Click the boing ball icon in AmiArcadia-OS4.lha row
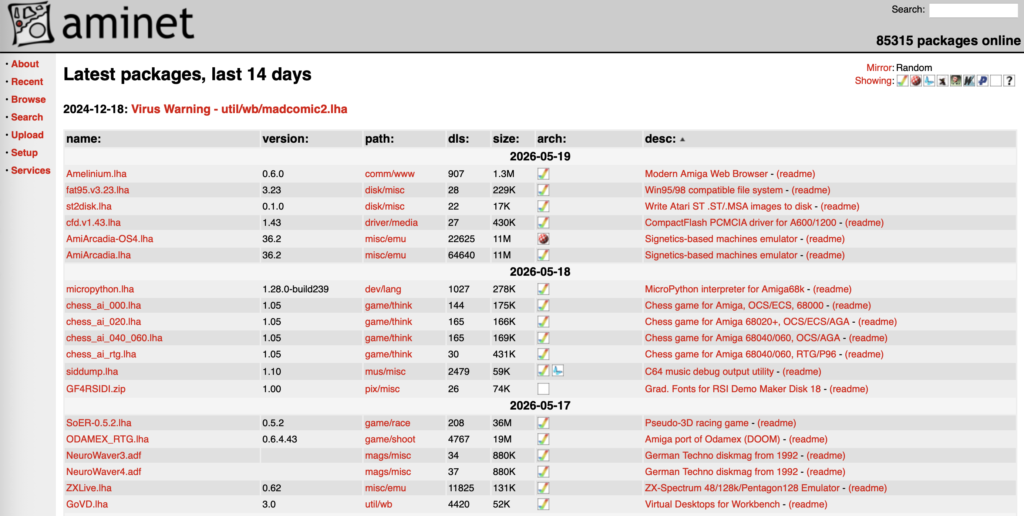The width and height of the screenshot is (1024, 516). [543, 239]
